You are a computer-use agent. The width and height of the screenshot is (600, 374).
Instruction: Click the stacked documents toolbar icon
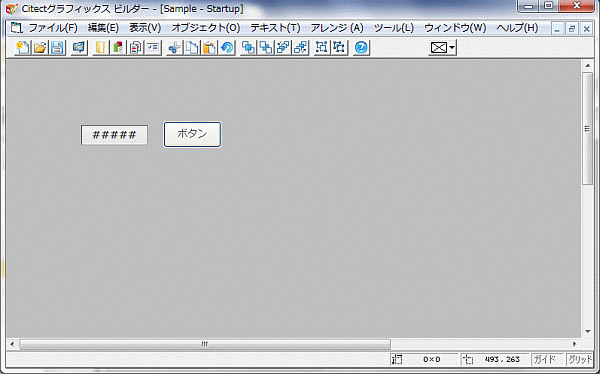point(135,48)
